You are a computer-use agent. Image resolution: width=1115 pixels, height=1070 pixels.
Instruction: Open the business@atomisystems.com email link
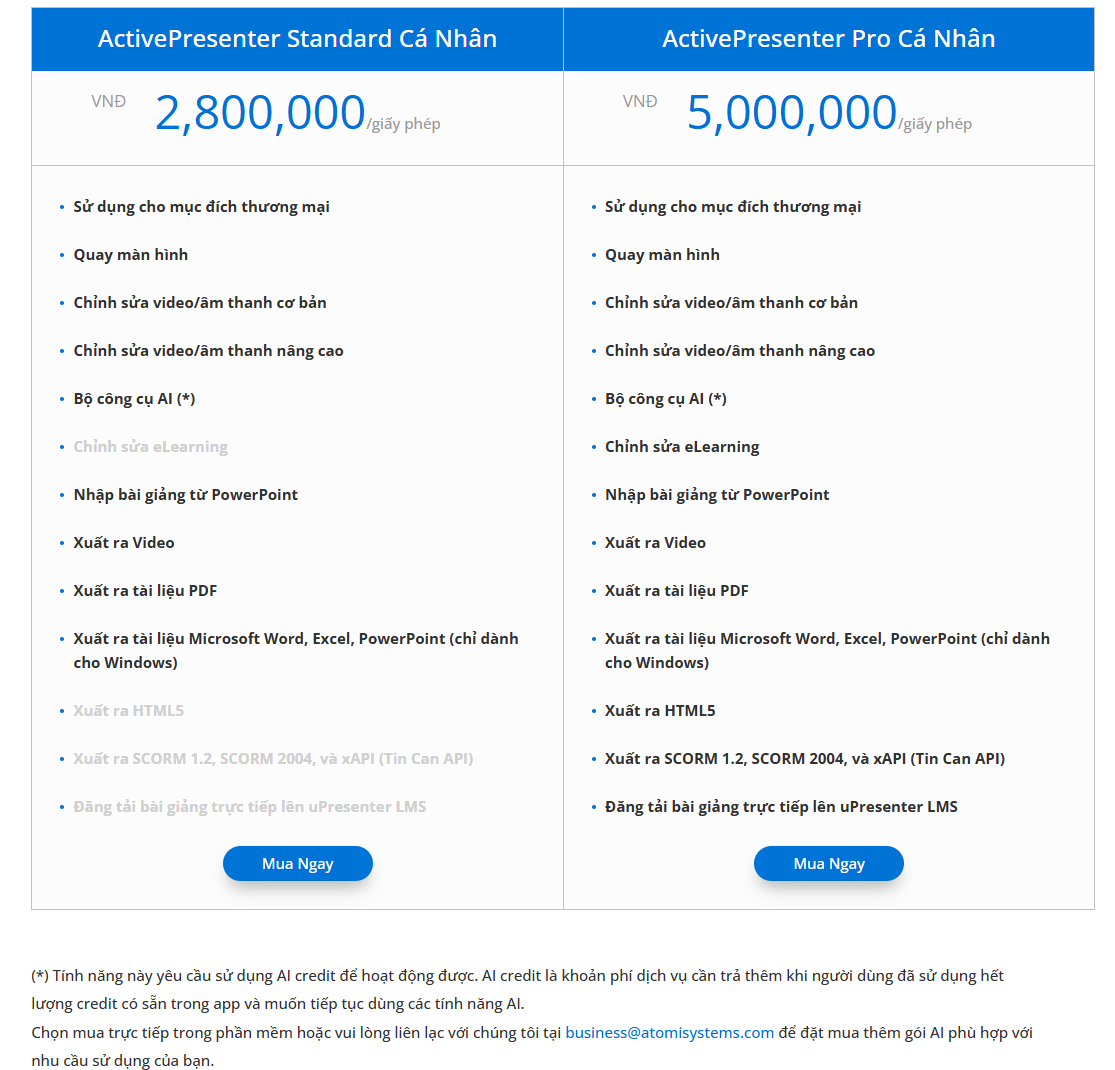(669, 1032)
